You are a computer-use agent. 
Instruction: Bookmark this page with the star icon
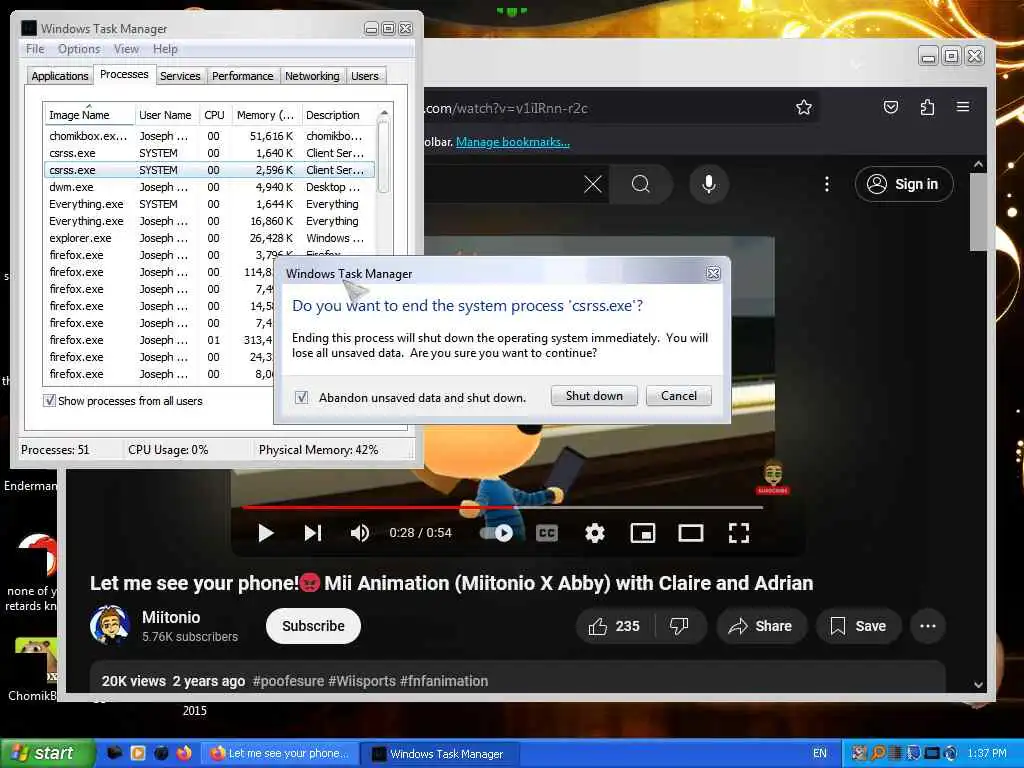pos(804,107)
